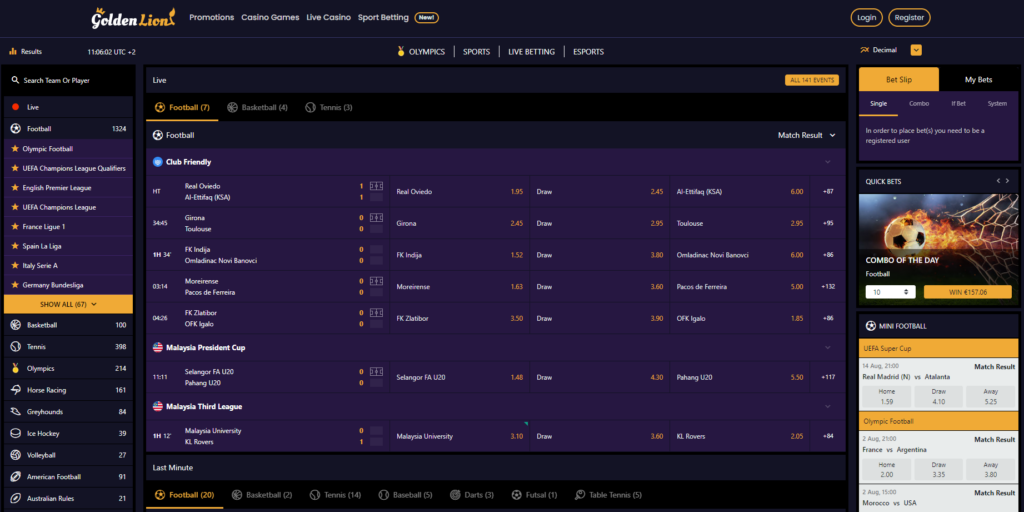The image size is (1024, 512).
Task: Open Live Casino in top menu
Action: 328,18
